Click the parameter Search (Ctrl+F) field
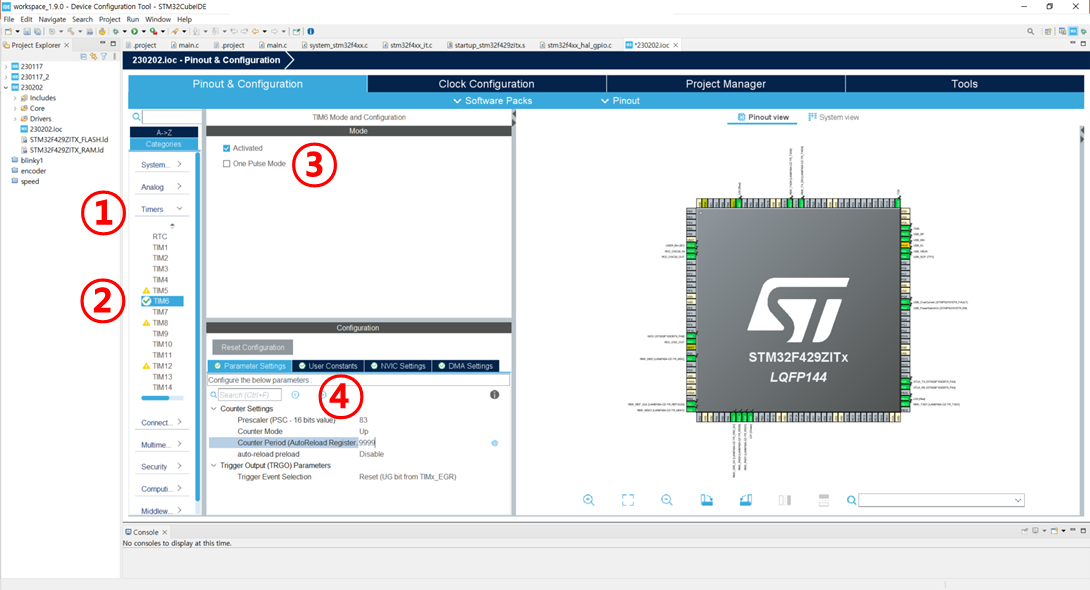 click(x=250, y=395)
